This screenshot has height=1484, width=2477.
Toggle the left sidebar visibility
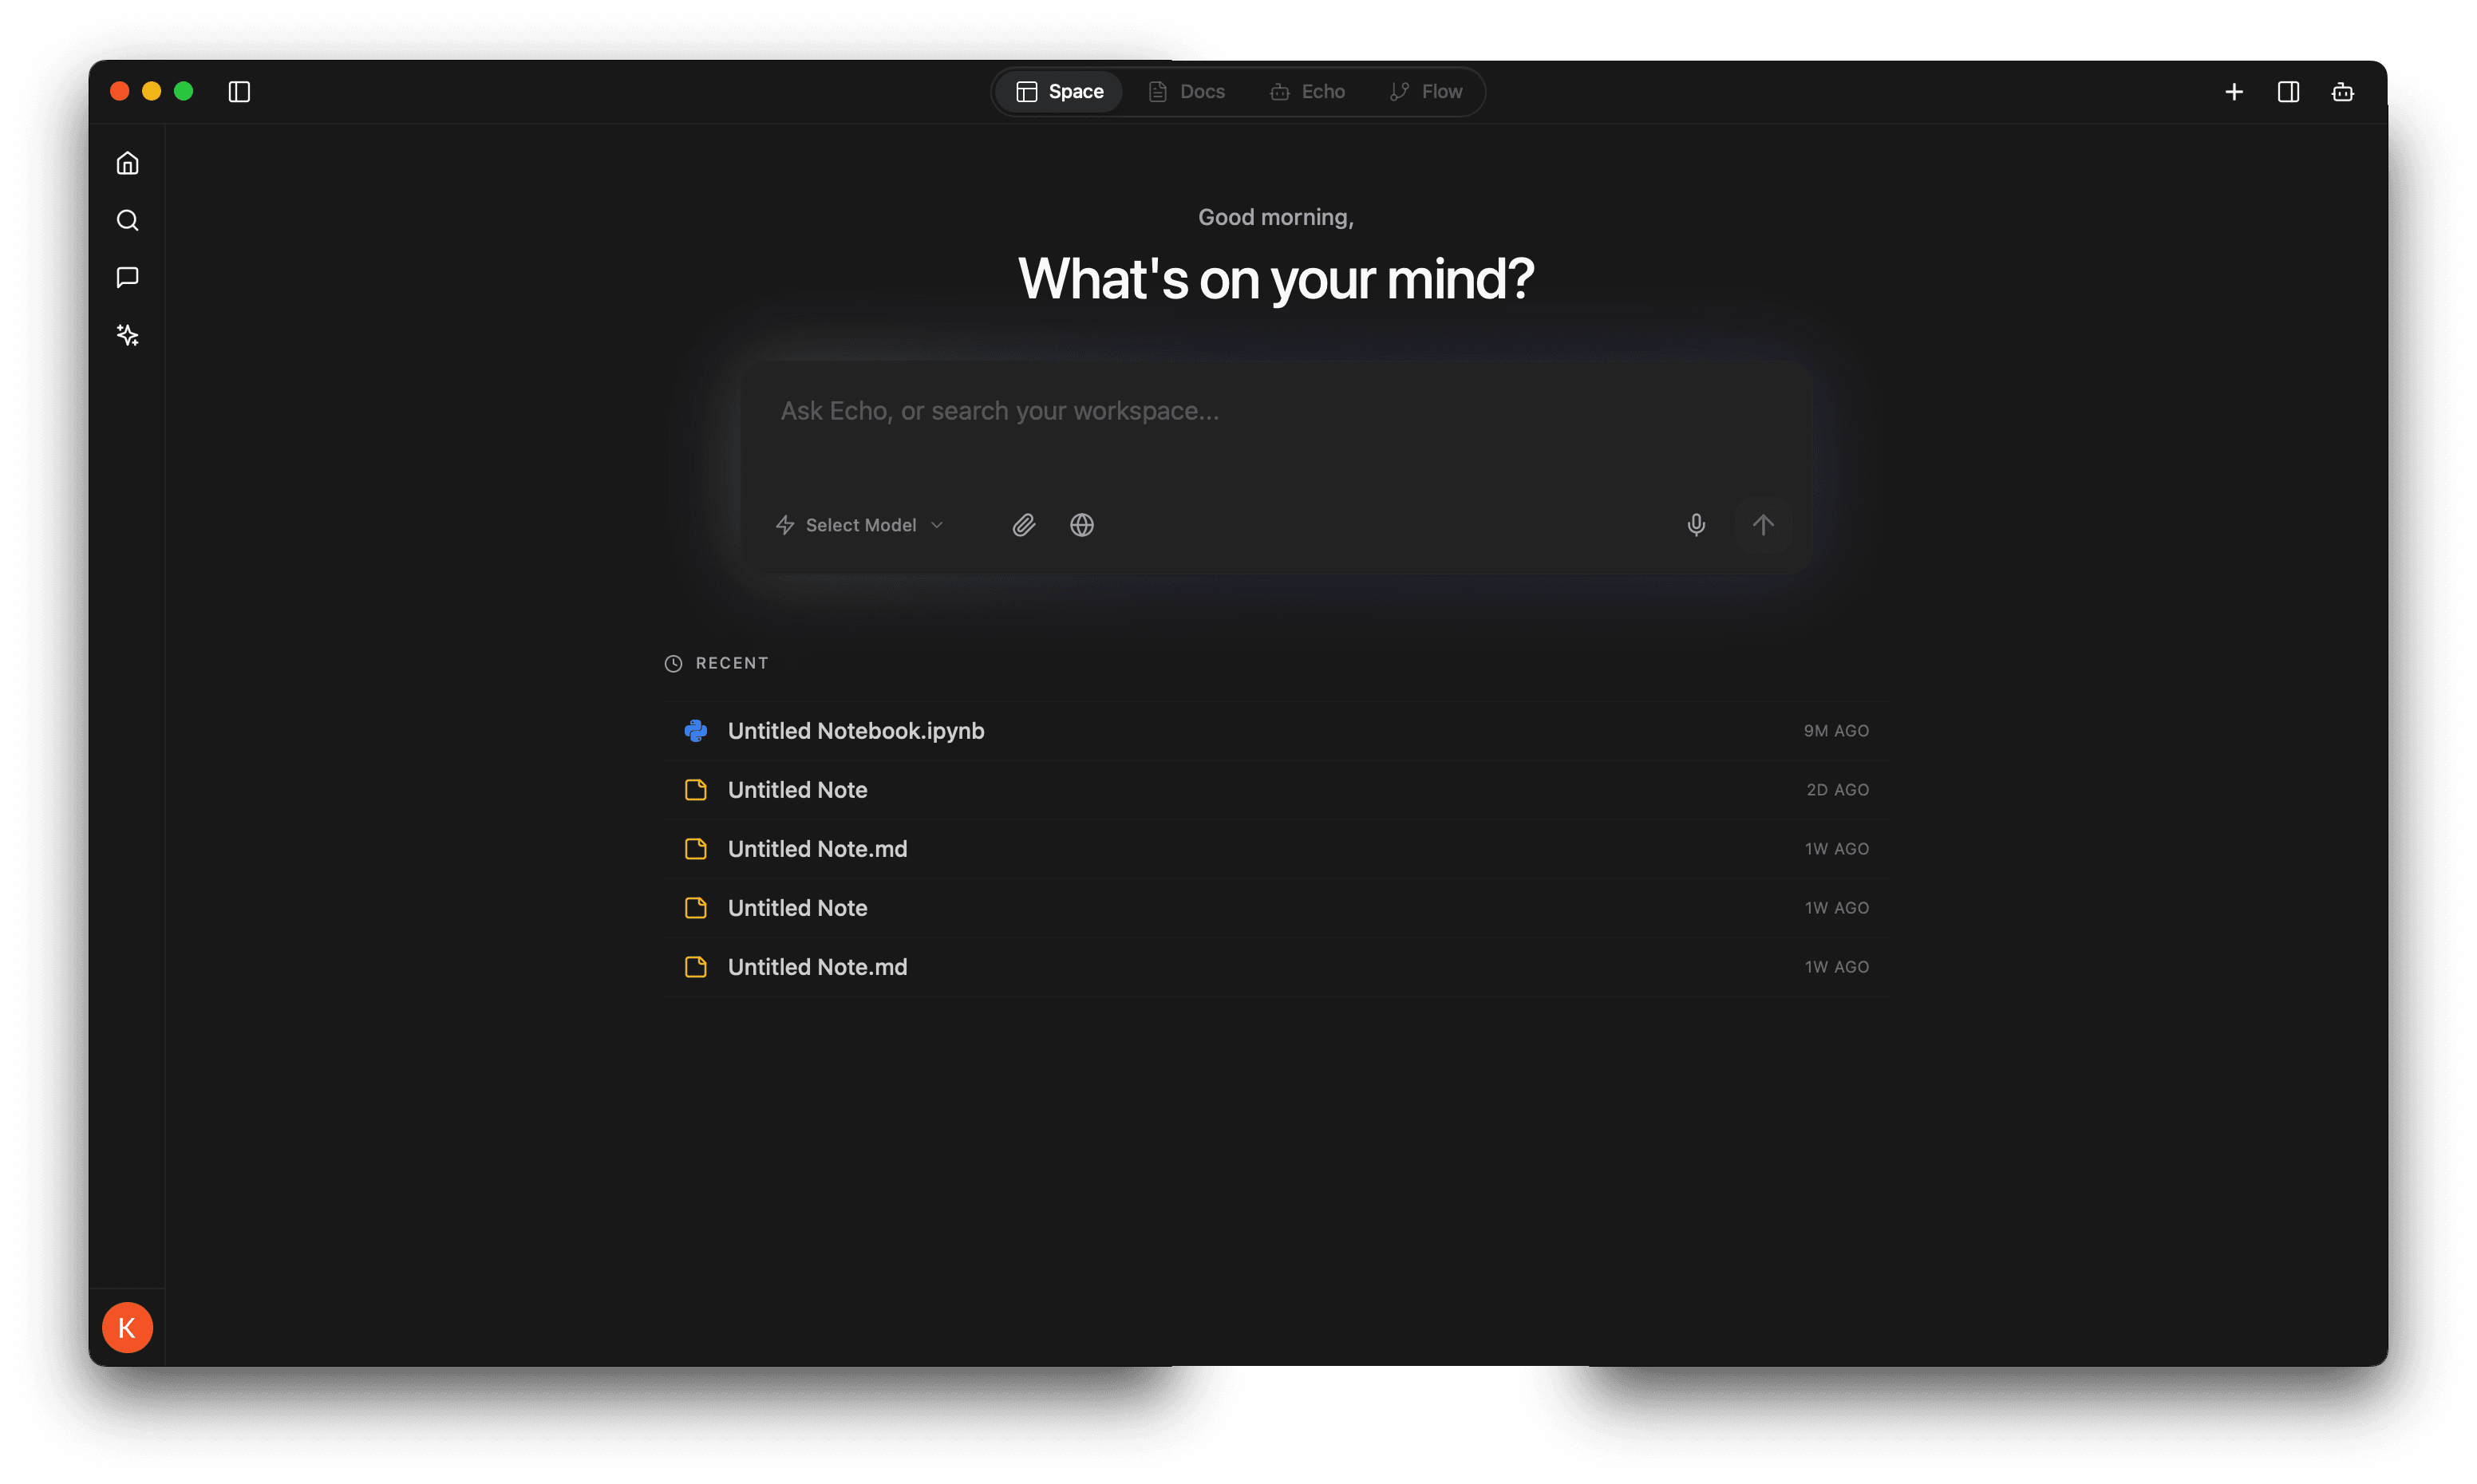tap(239, 91)
